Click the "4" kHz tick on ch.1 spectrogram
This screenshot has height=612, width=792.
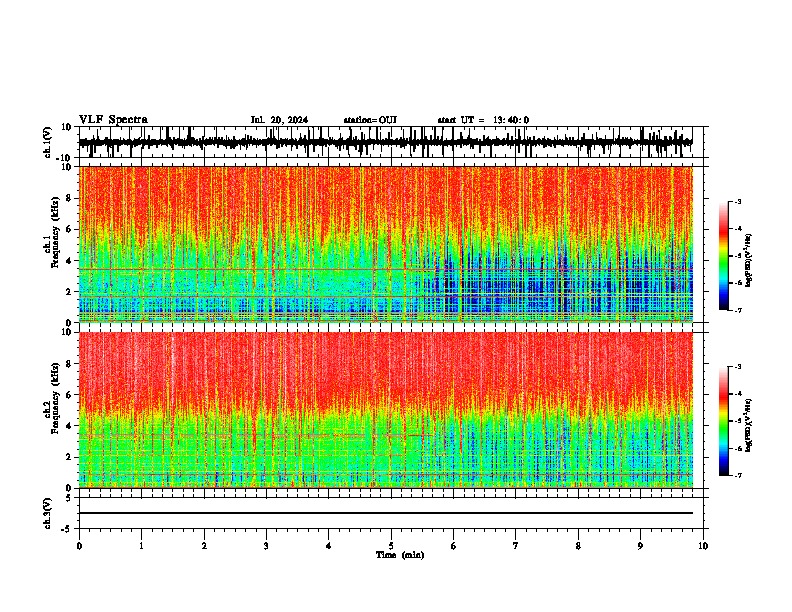click(69, 261)
